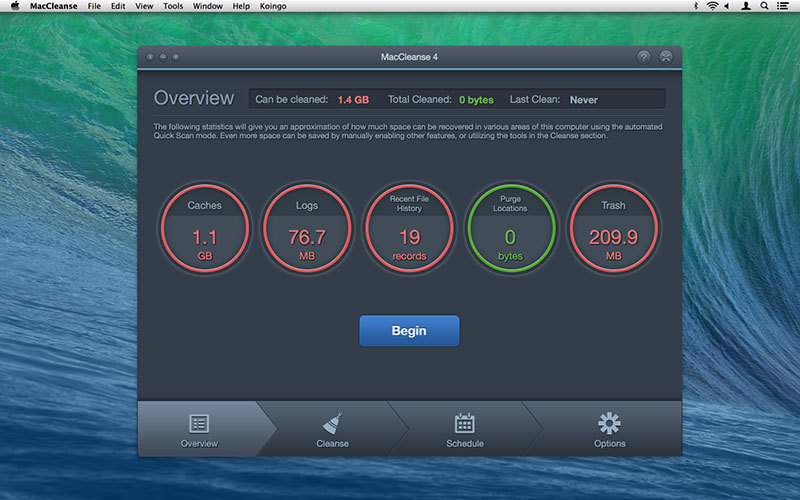
Task: Open Spotlight search in menu bar
Action: tap(765, 6)
